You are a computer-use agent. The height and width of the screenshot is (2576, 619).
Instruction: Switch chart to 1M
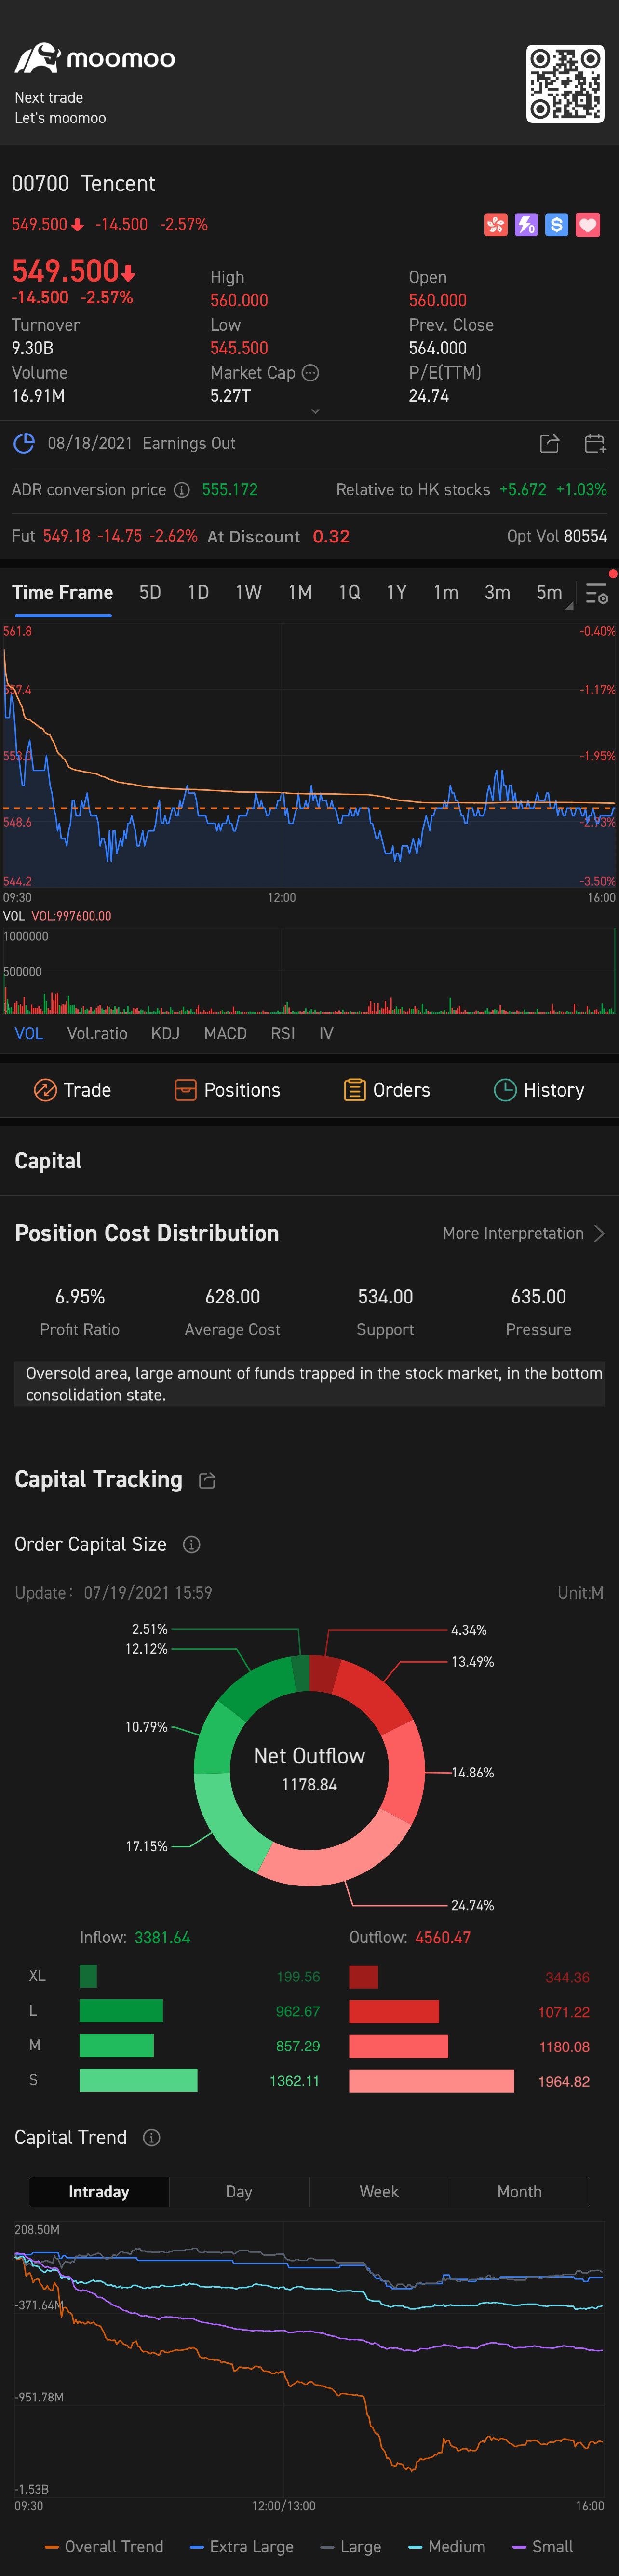tap(300, 592)
